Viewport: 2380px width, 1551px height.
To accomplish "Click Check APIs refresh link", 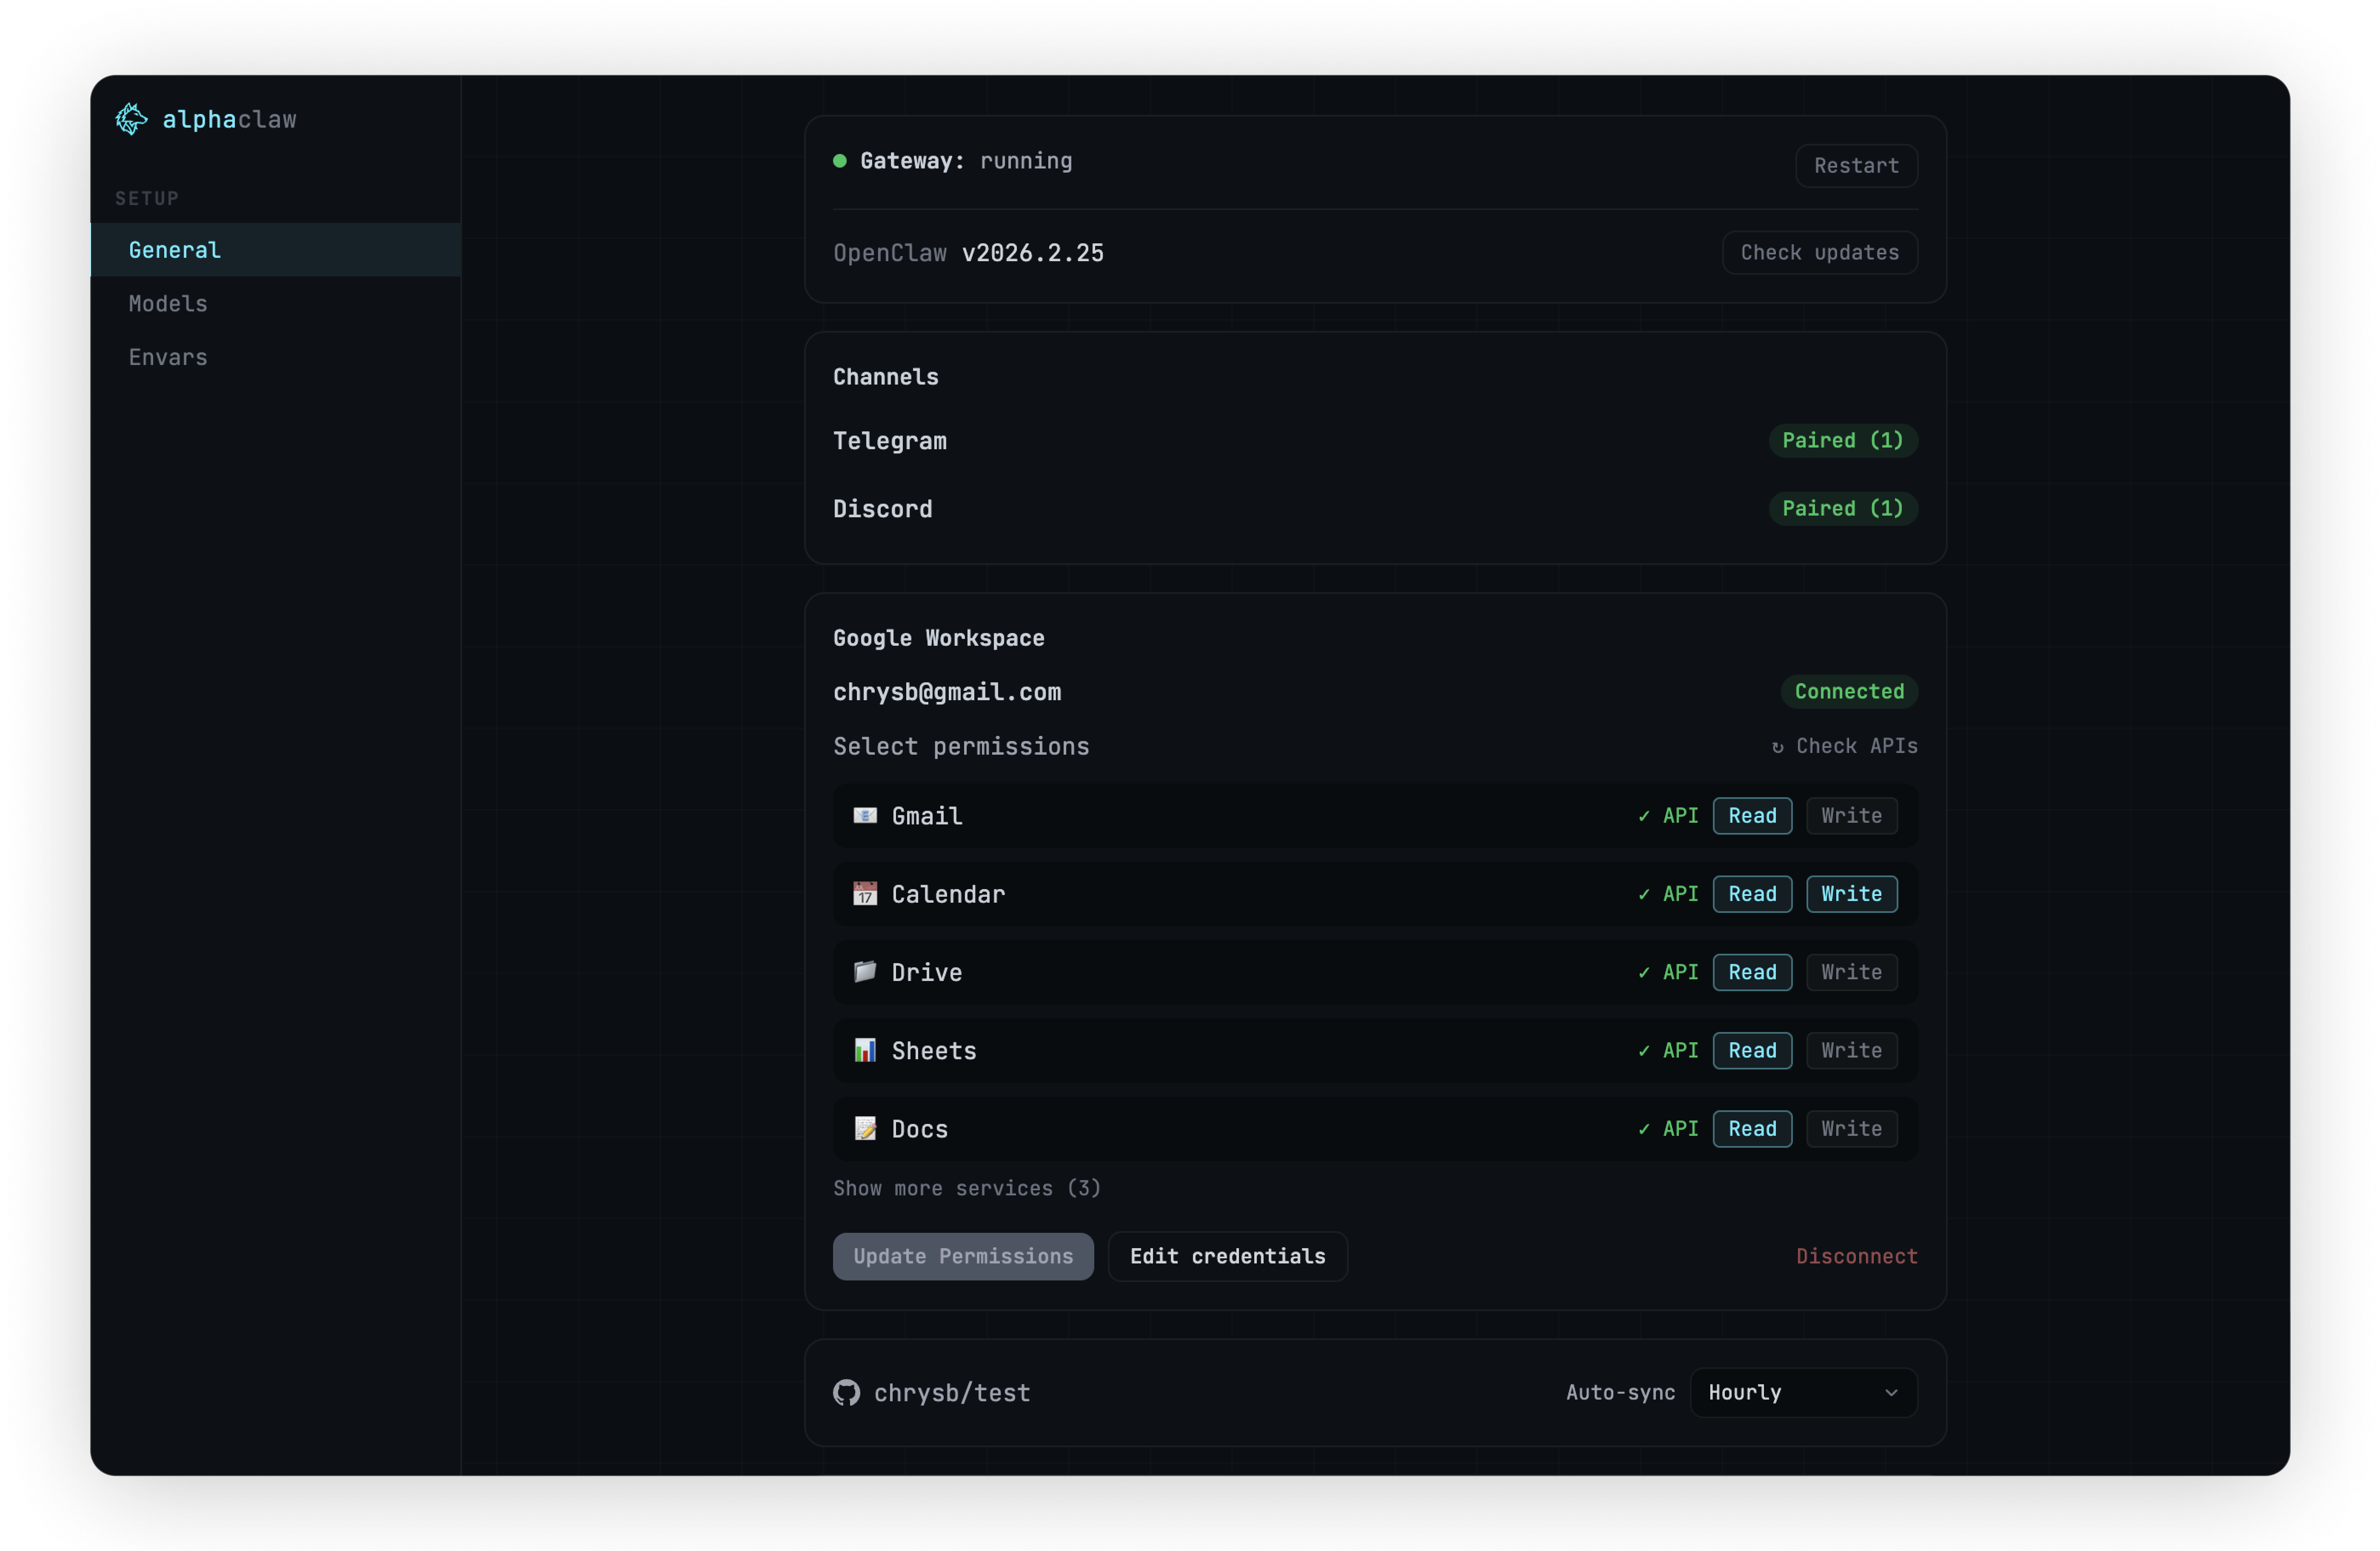I will click(x=1845, y=746).
